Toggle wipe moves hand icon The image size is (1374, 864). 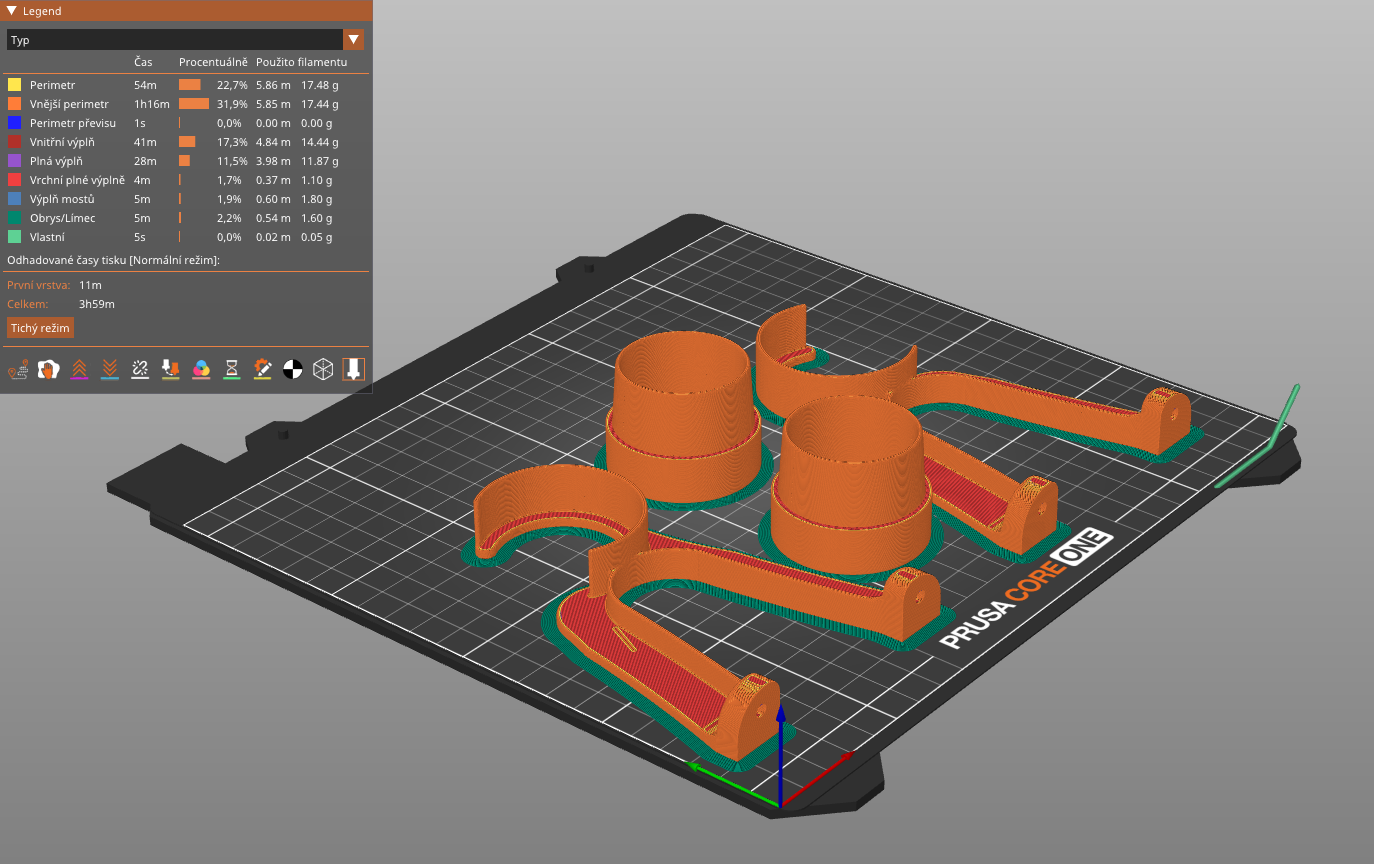(x=47, y=369)
